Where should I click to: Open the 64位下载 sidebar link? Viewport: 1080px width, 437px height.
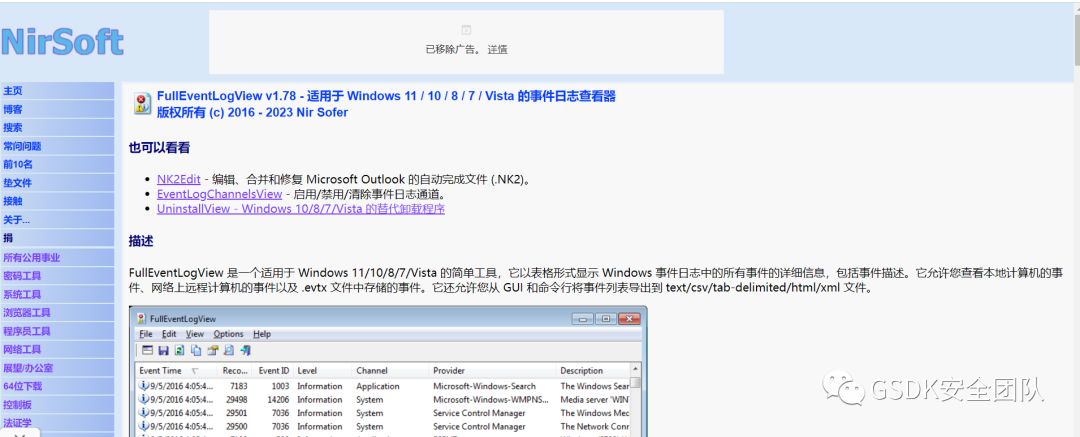click(x=23, y=386)
